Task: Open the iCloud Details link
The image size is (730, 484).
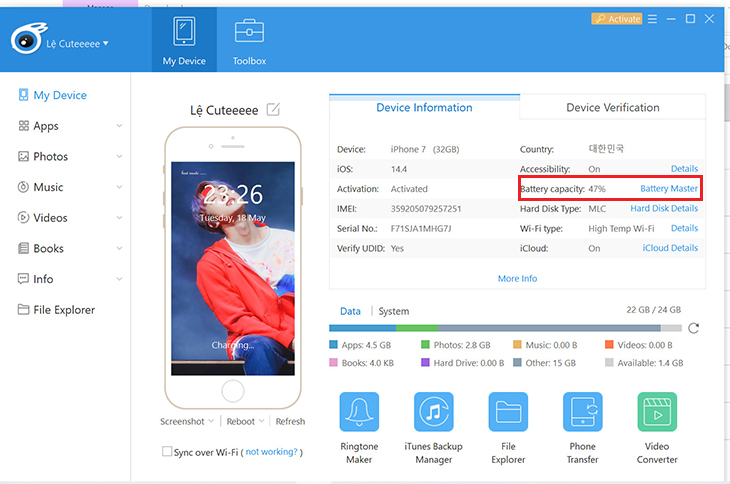Action: (x=670, y=248)
